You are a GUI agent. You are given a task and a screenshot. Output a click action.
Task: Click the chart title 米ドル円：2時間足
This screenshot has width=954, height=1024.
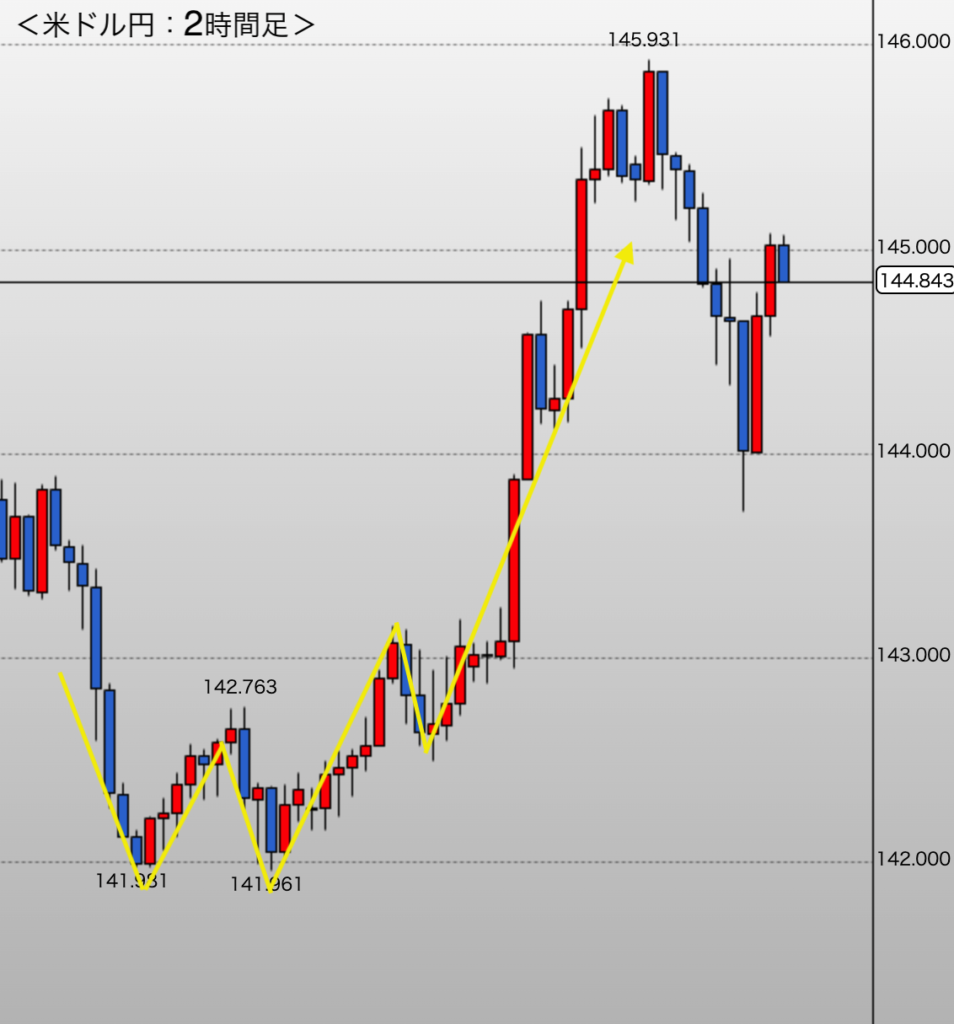pos(166,25)
